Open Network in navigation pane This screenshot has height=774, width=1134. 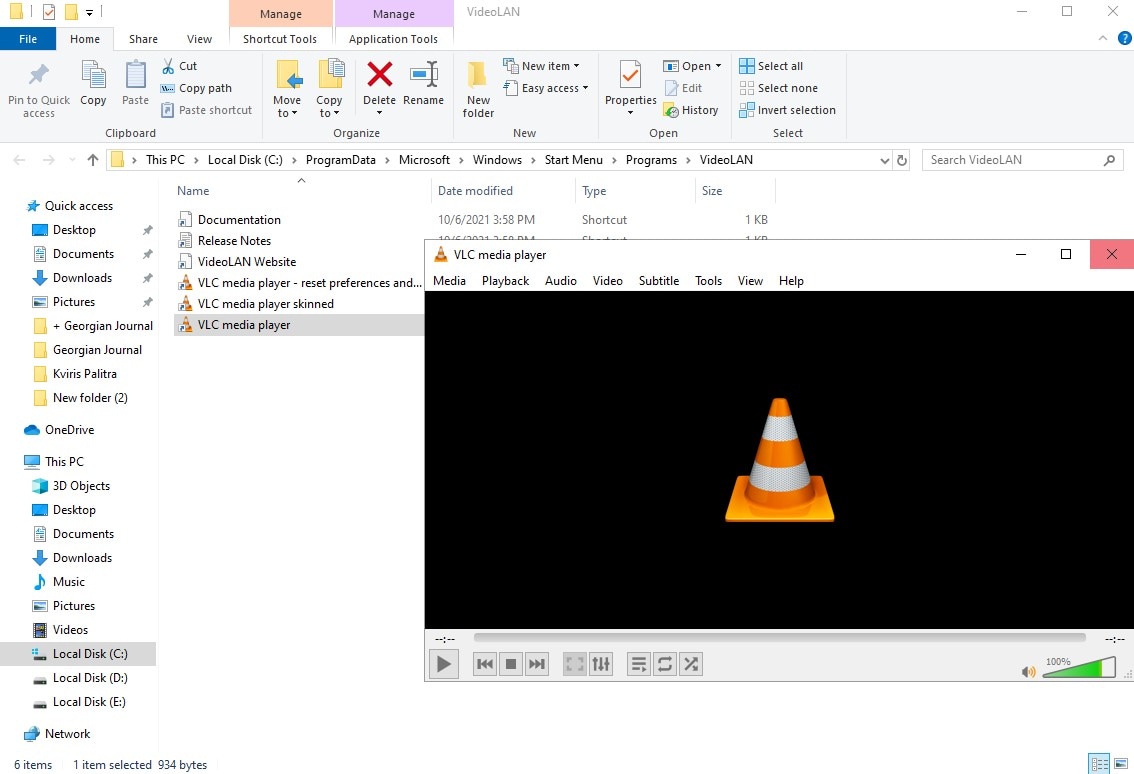(67, 733)
